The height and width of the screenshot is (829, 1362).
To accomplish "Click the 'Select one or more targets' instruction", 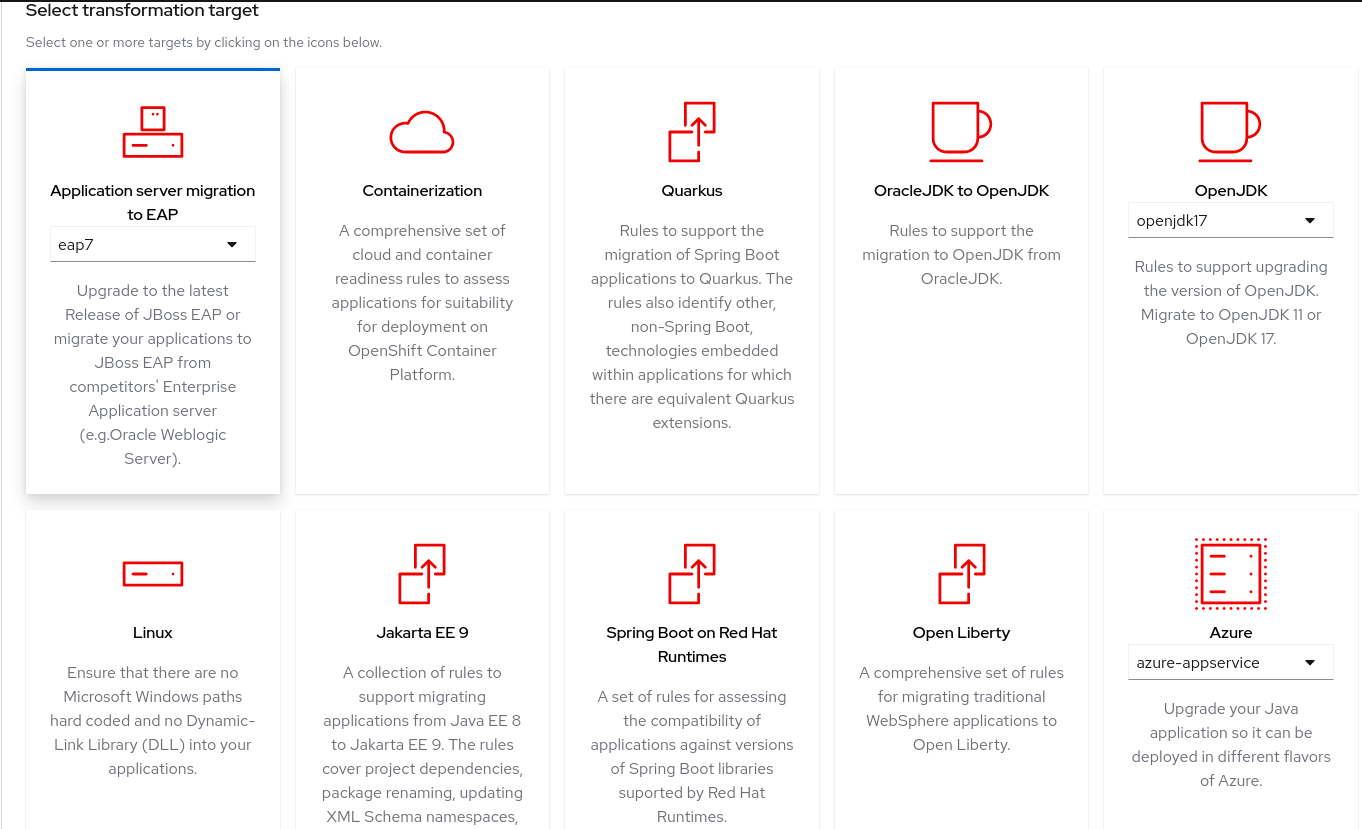I will [204, 43].
